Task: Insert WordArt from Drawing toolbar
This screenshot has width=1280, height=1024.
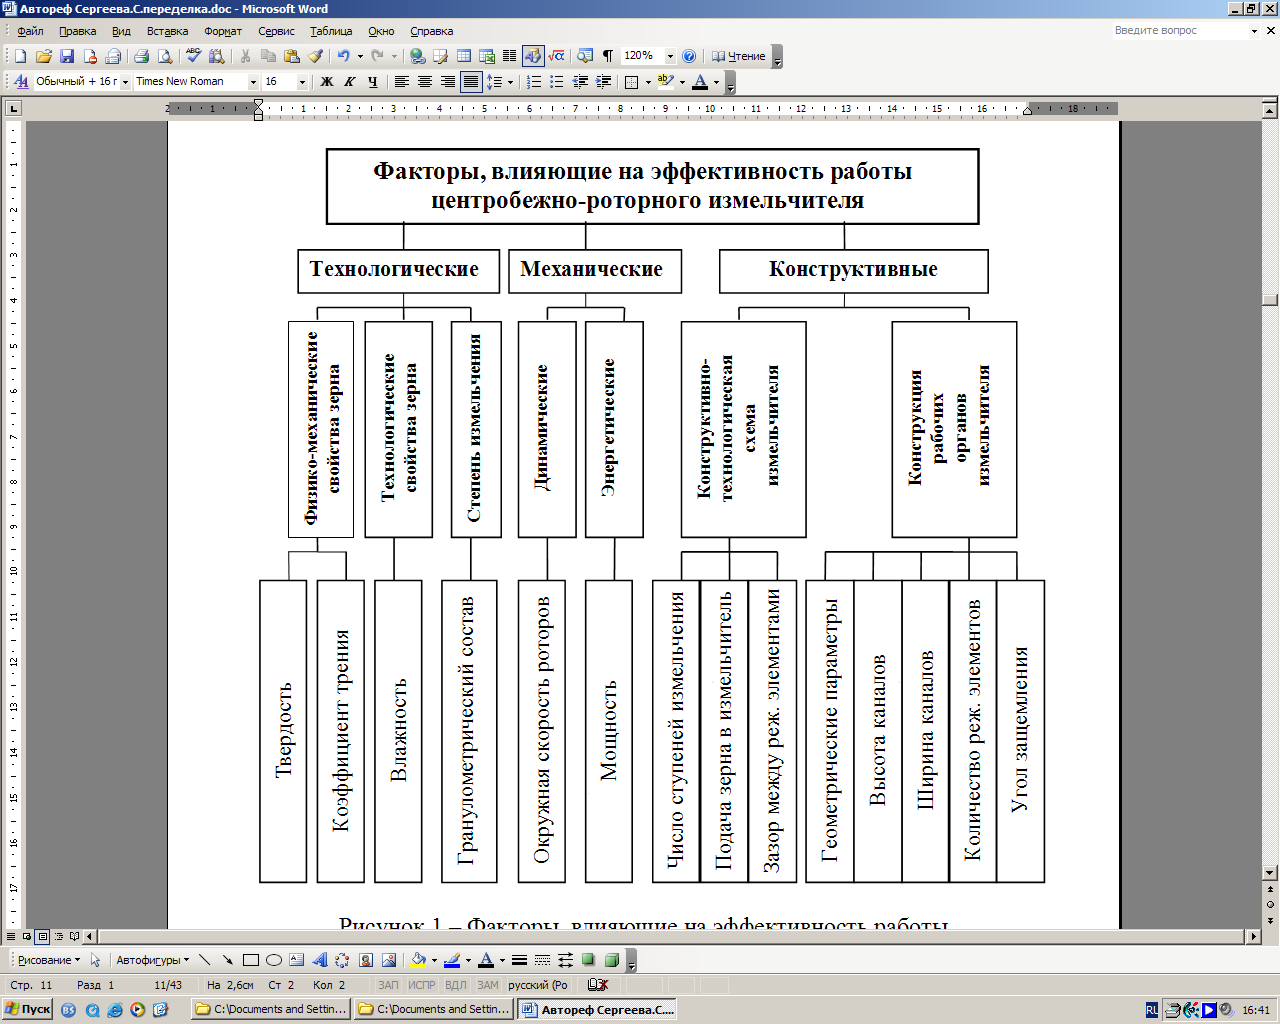Action: pyautogui.click(x=320, y=960)
